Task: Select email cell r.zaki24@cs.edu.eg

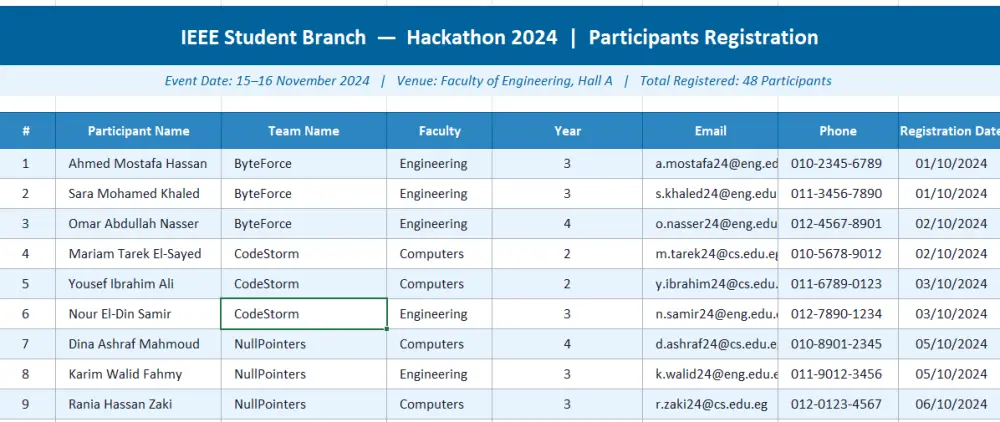Action: point(710,404)
